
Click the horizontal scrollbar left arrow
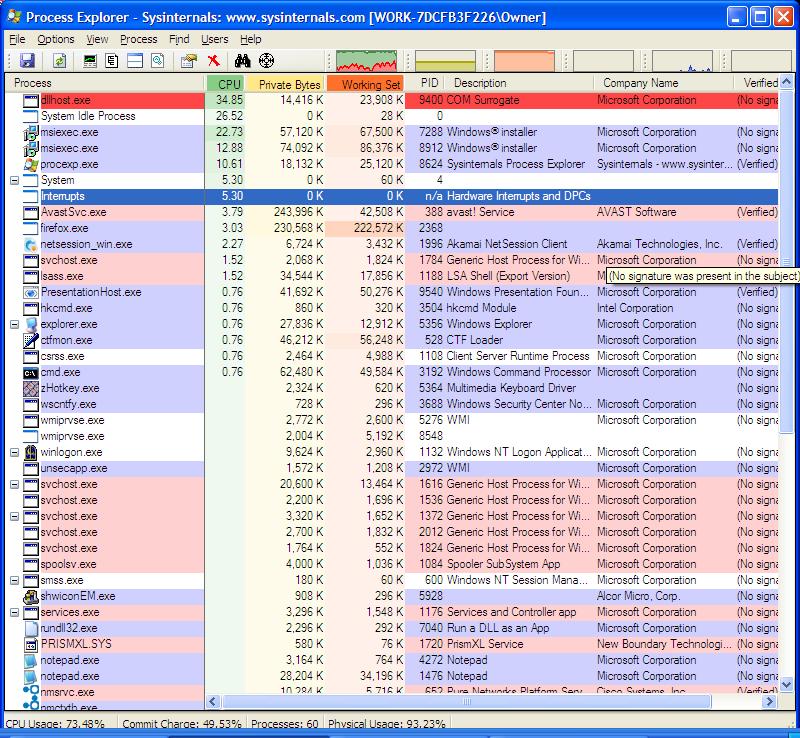click(213, 702)
